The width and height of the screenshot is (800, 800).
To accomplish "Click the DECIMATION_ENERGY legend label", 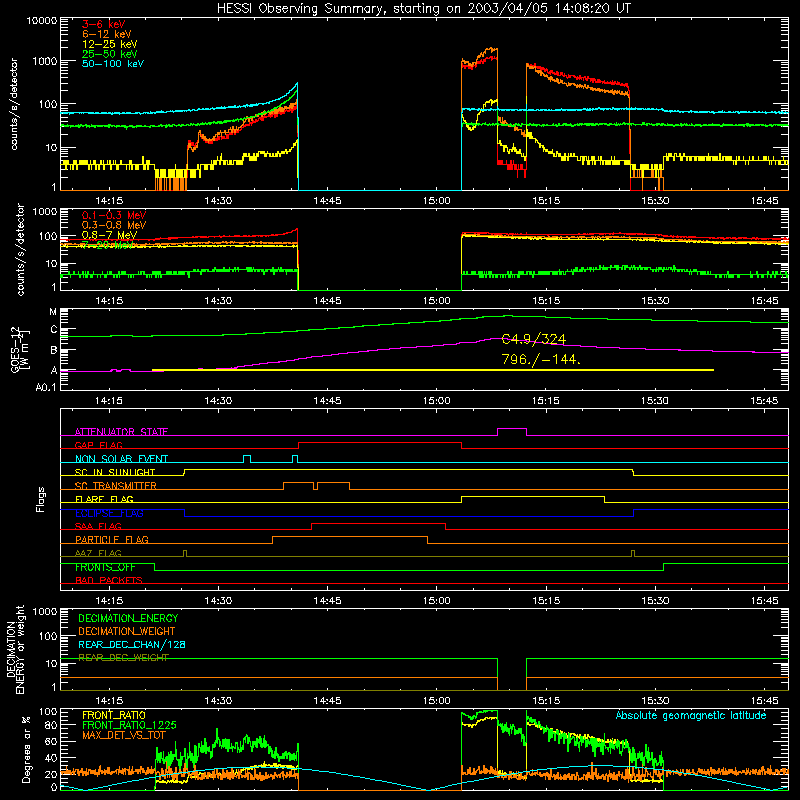I will (x=128, y=618).
